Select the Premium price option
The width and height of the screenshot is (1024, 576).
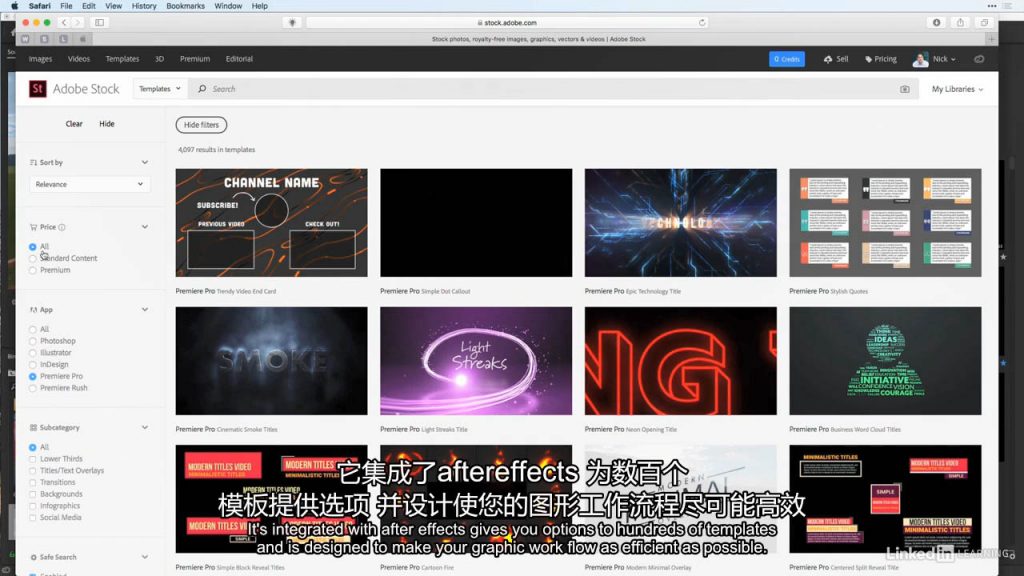[33, 270]
